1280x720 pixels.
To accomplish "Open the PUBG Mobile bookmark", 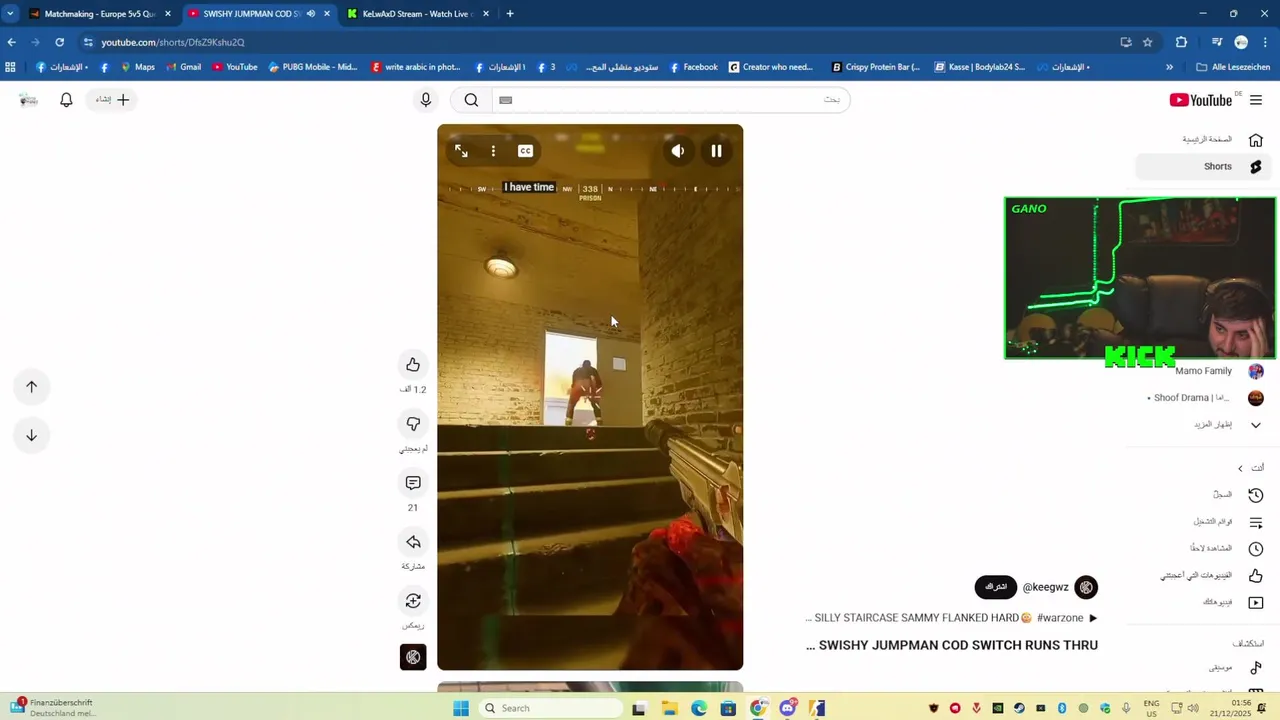I will tap(313, 67).
